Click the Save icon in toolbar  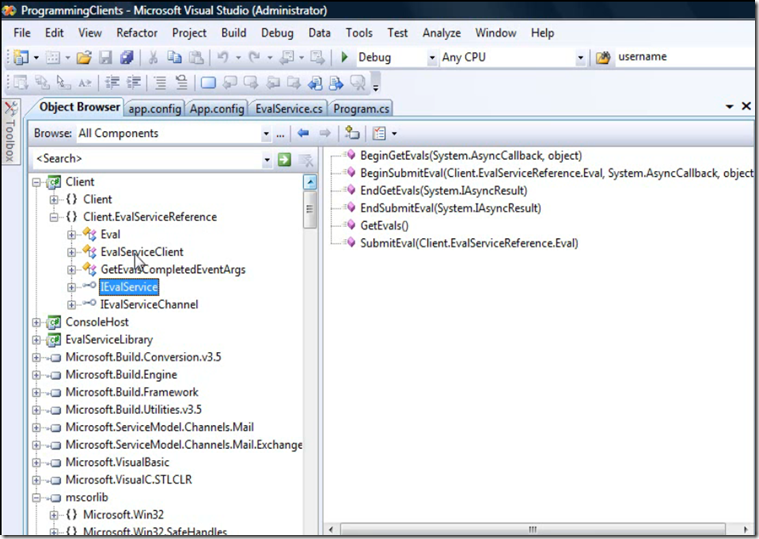(105, 58)
